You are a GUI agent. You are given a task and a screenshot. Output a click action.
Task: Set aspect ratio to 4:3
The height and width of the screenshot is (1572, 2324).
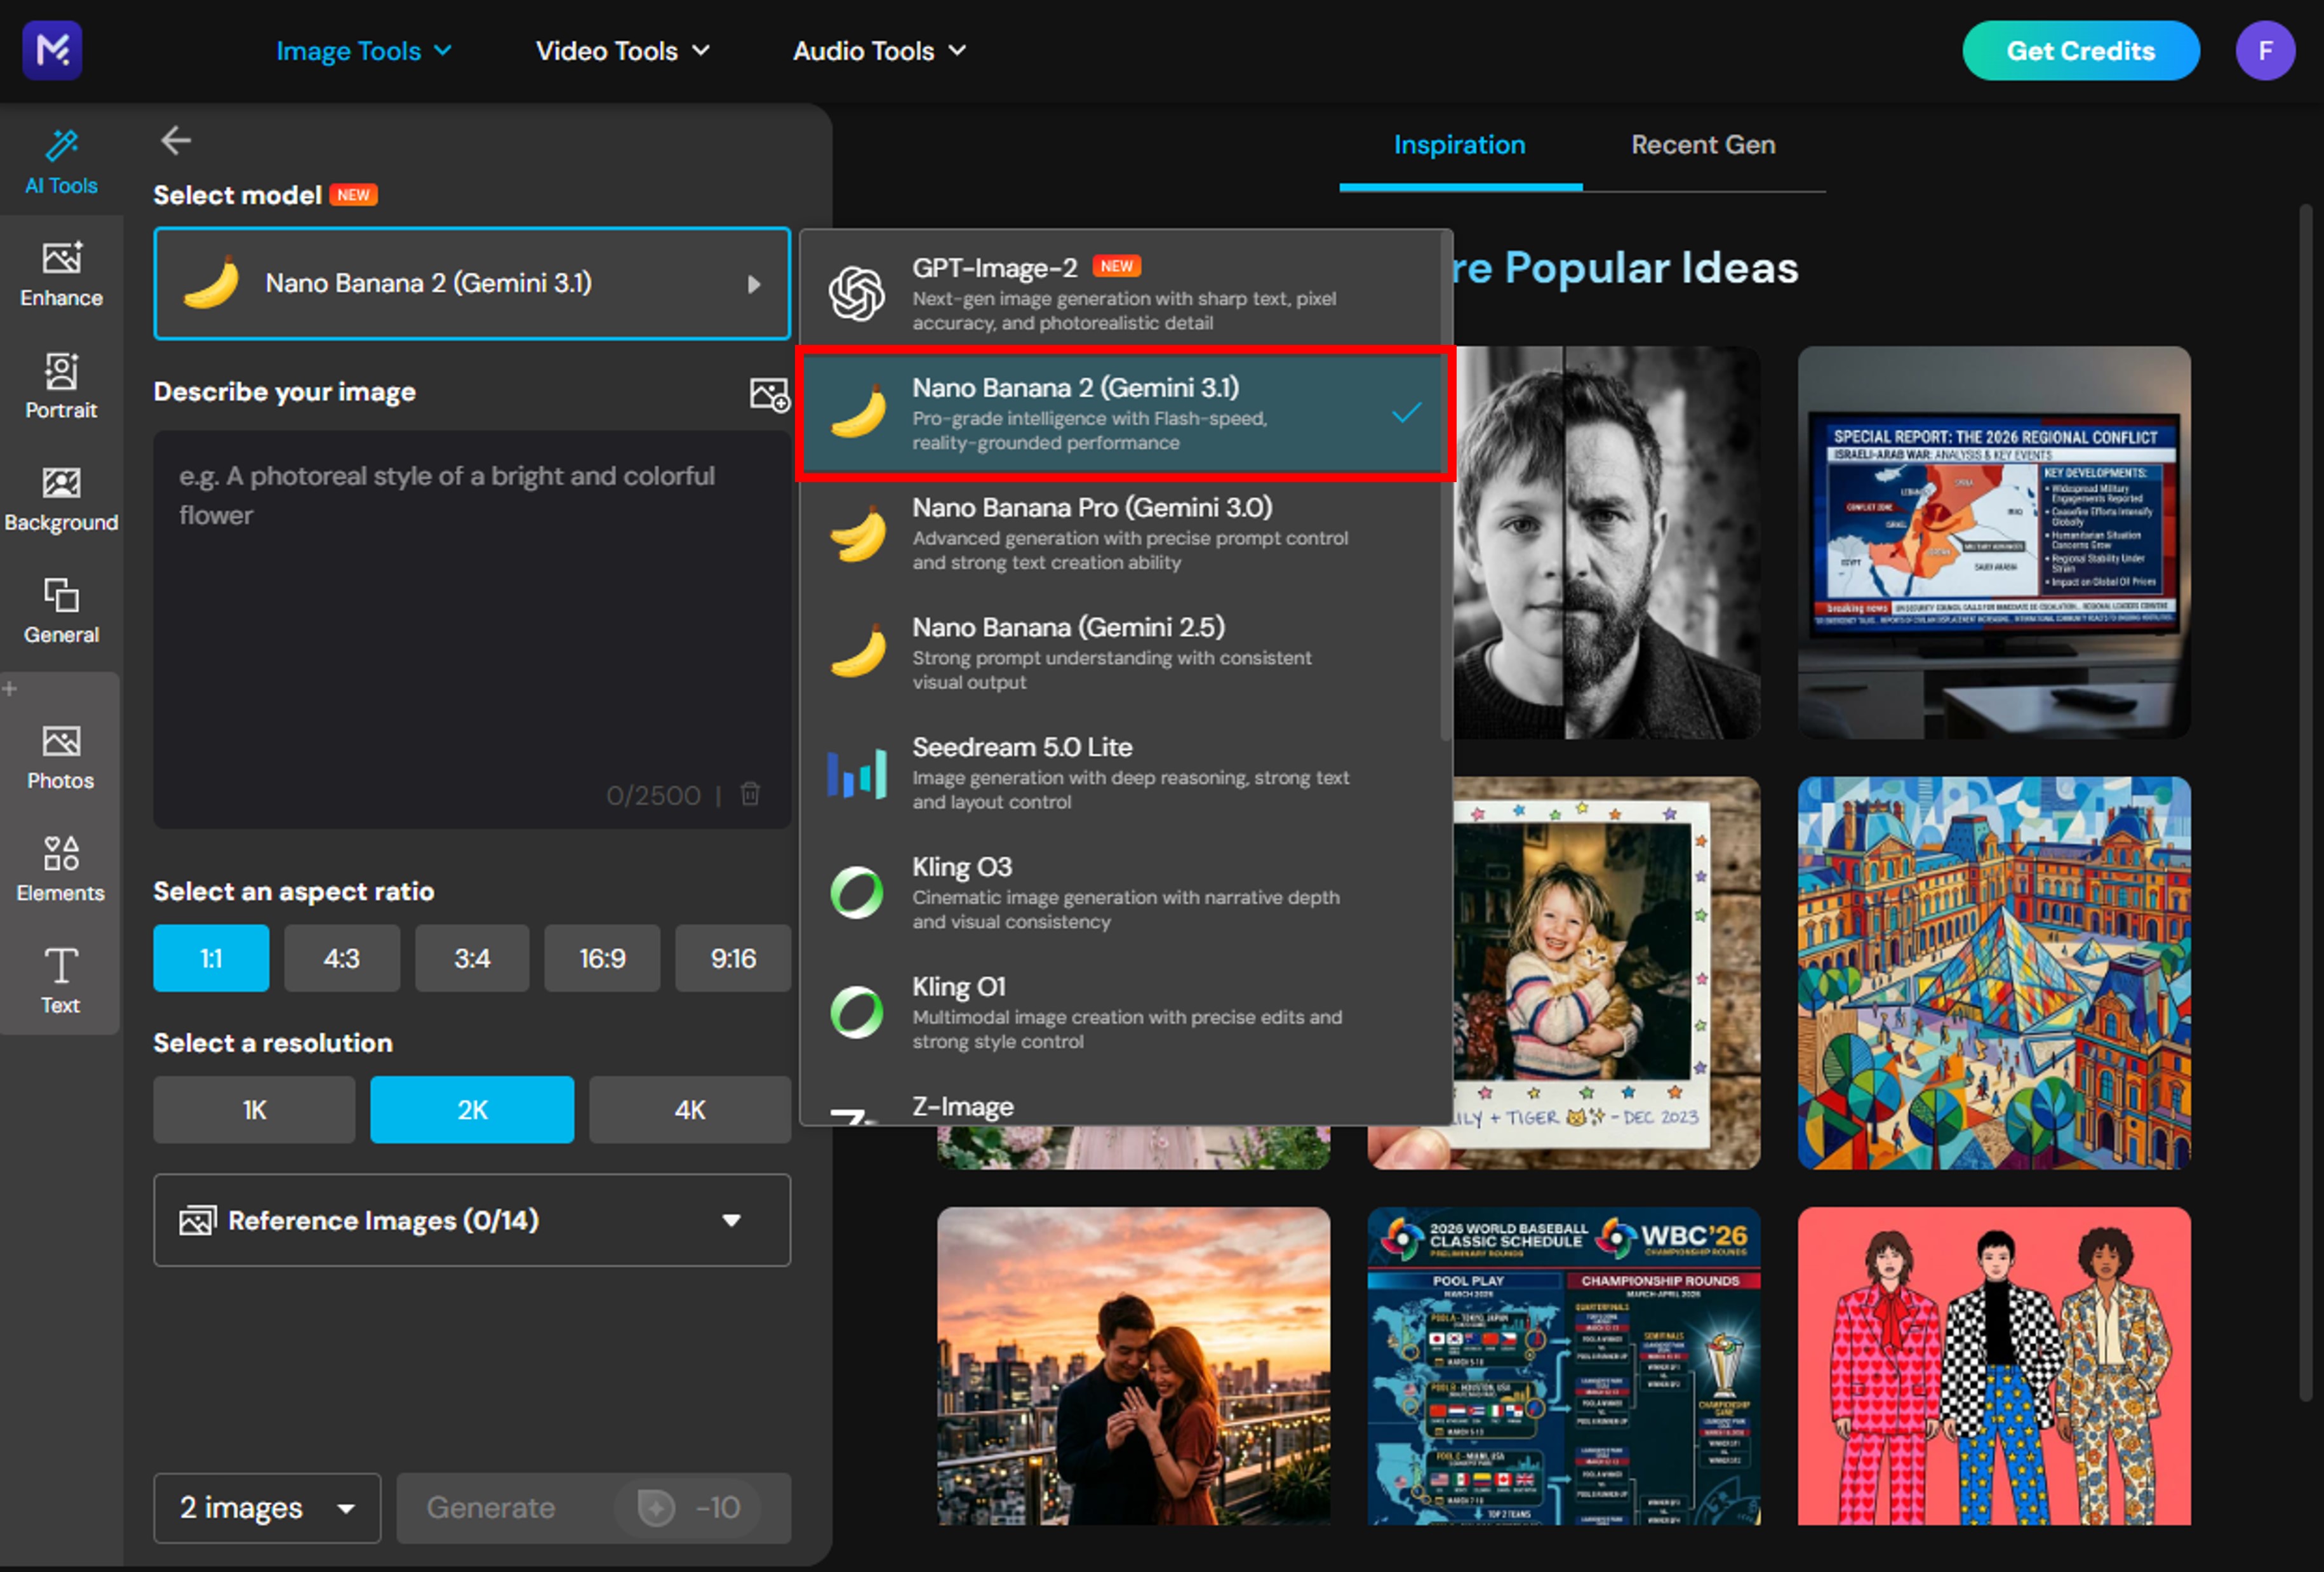342,958
